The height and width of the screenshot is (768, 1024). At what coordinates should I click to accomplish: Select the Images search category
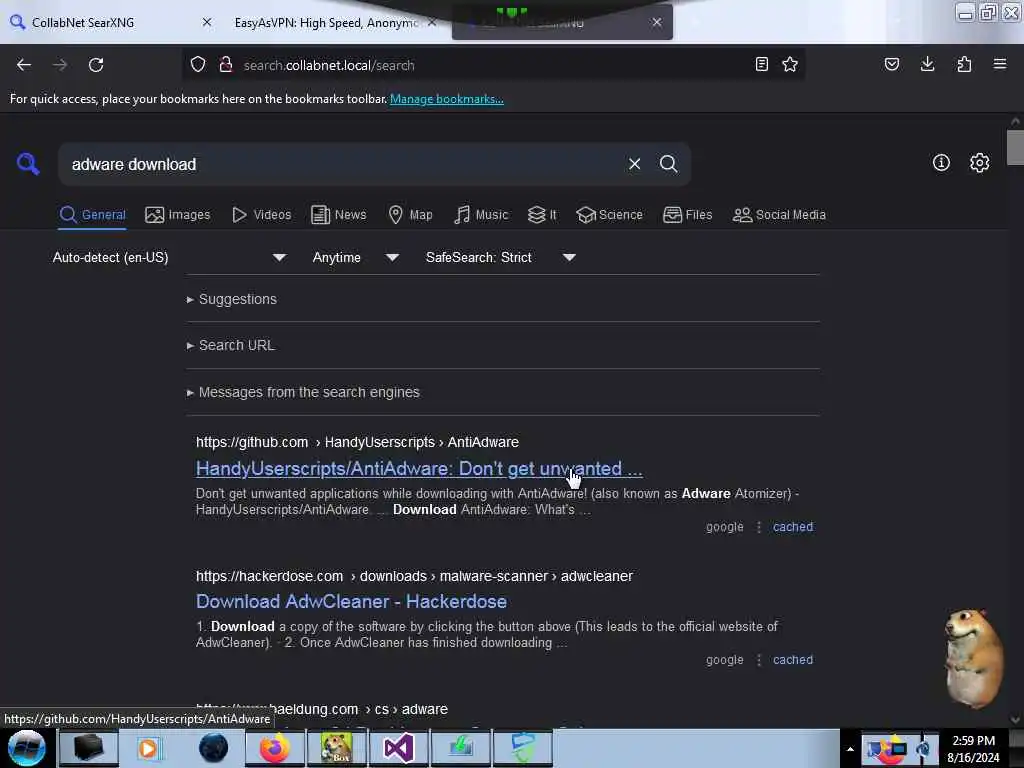178,215
